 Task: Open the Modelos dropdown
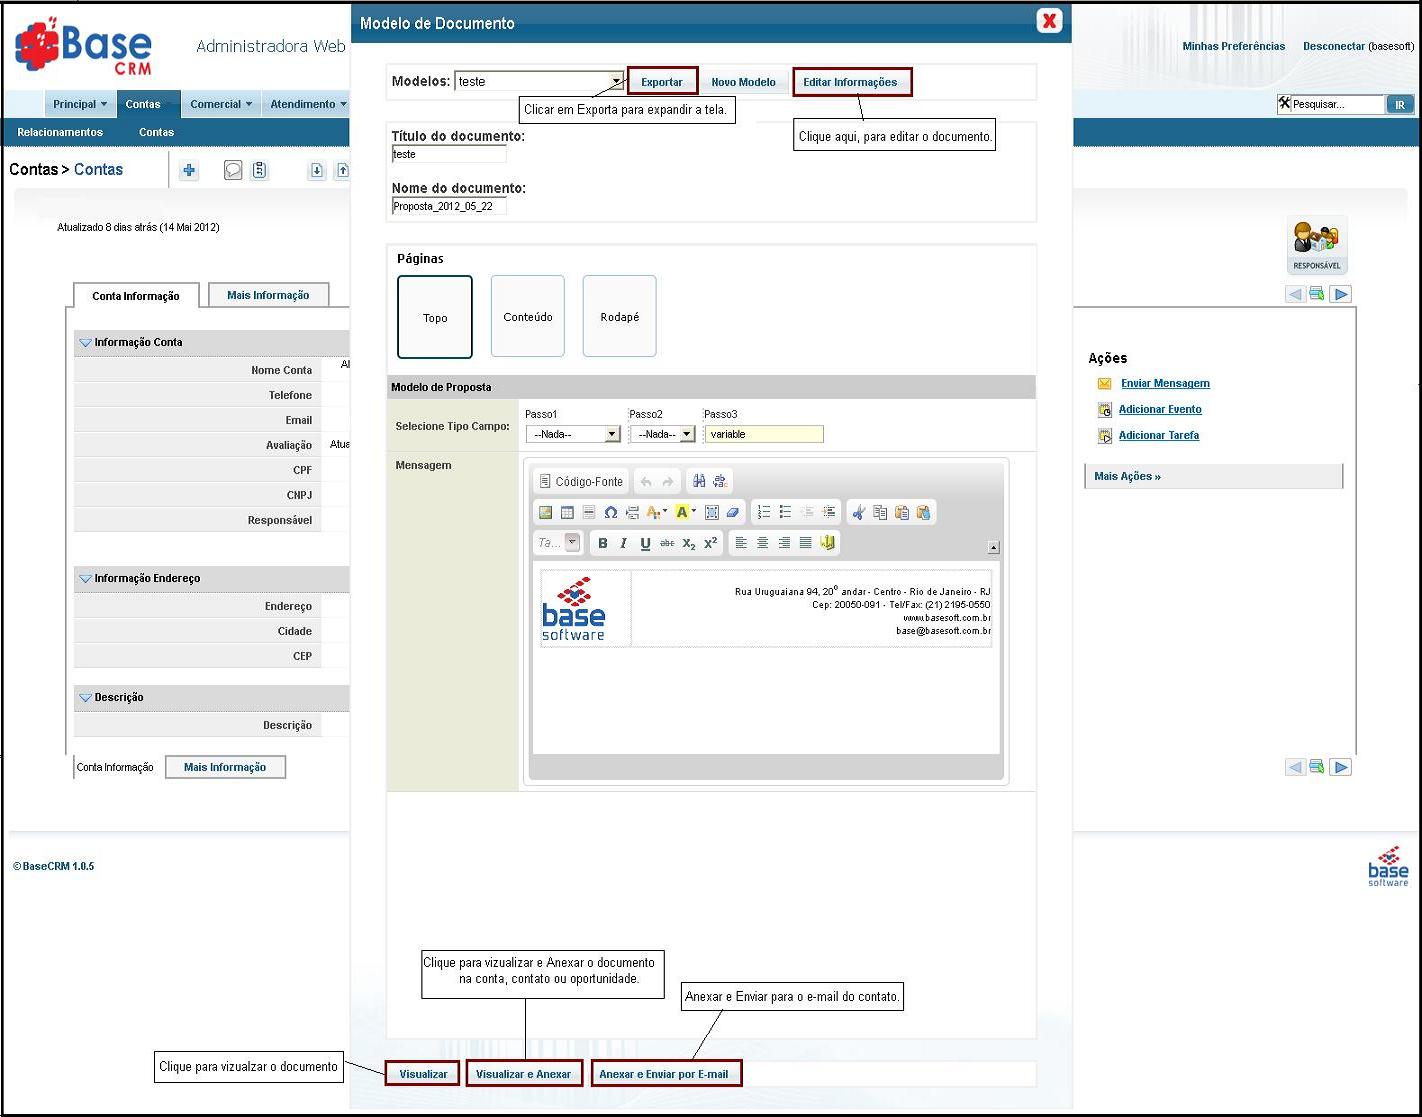(x=615, y=81)
